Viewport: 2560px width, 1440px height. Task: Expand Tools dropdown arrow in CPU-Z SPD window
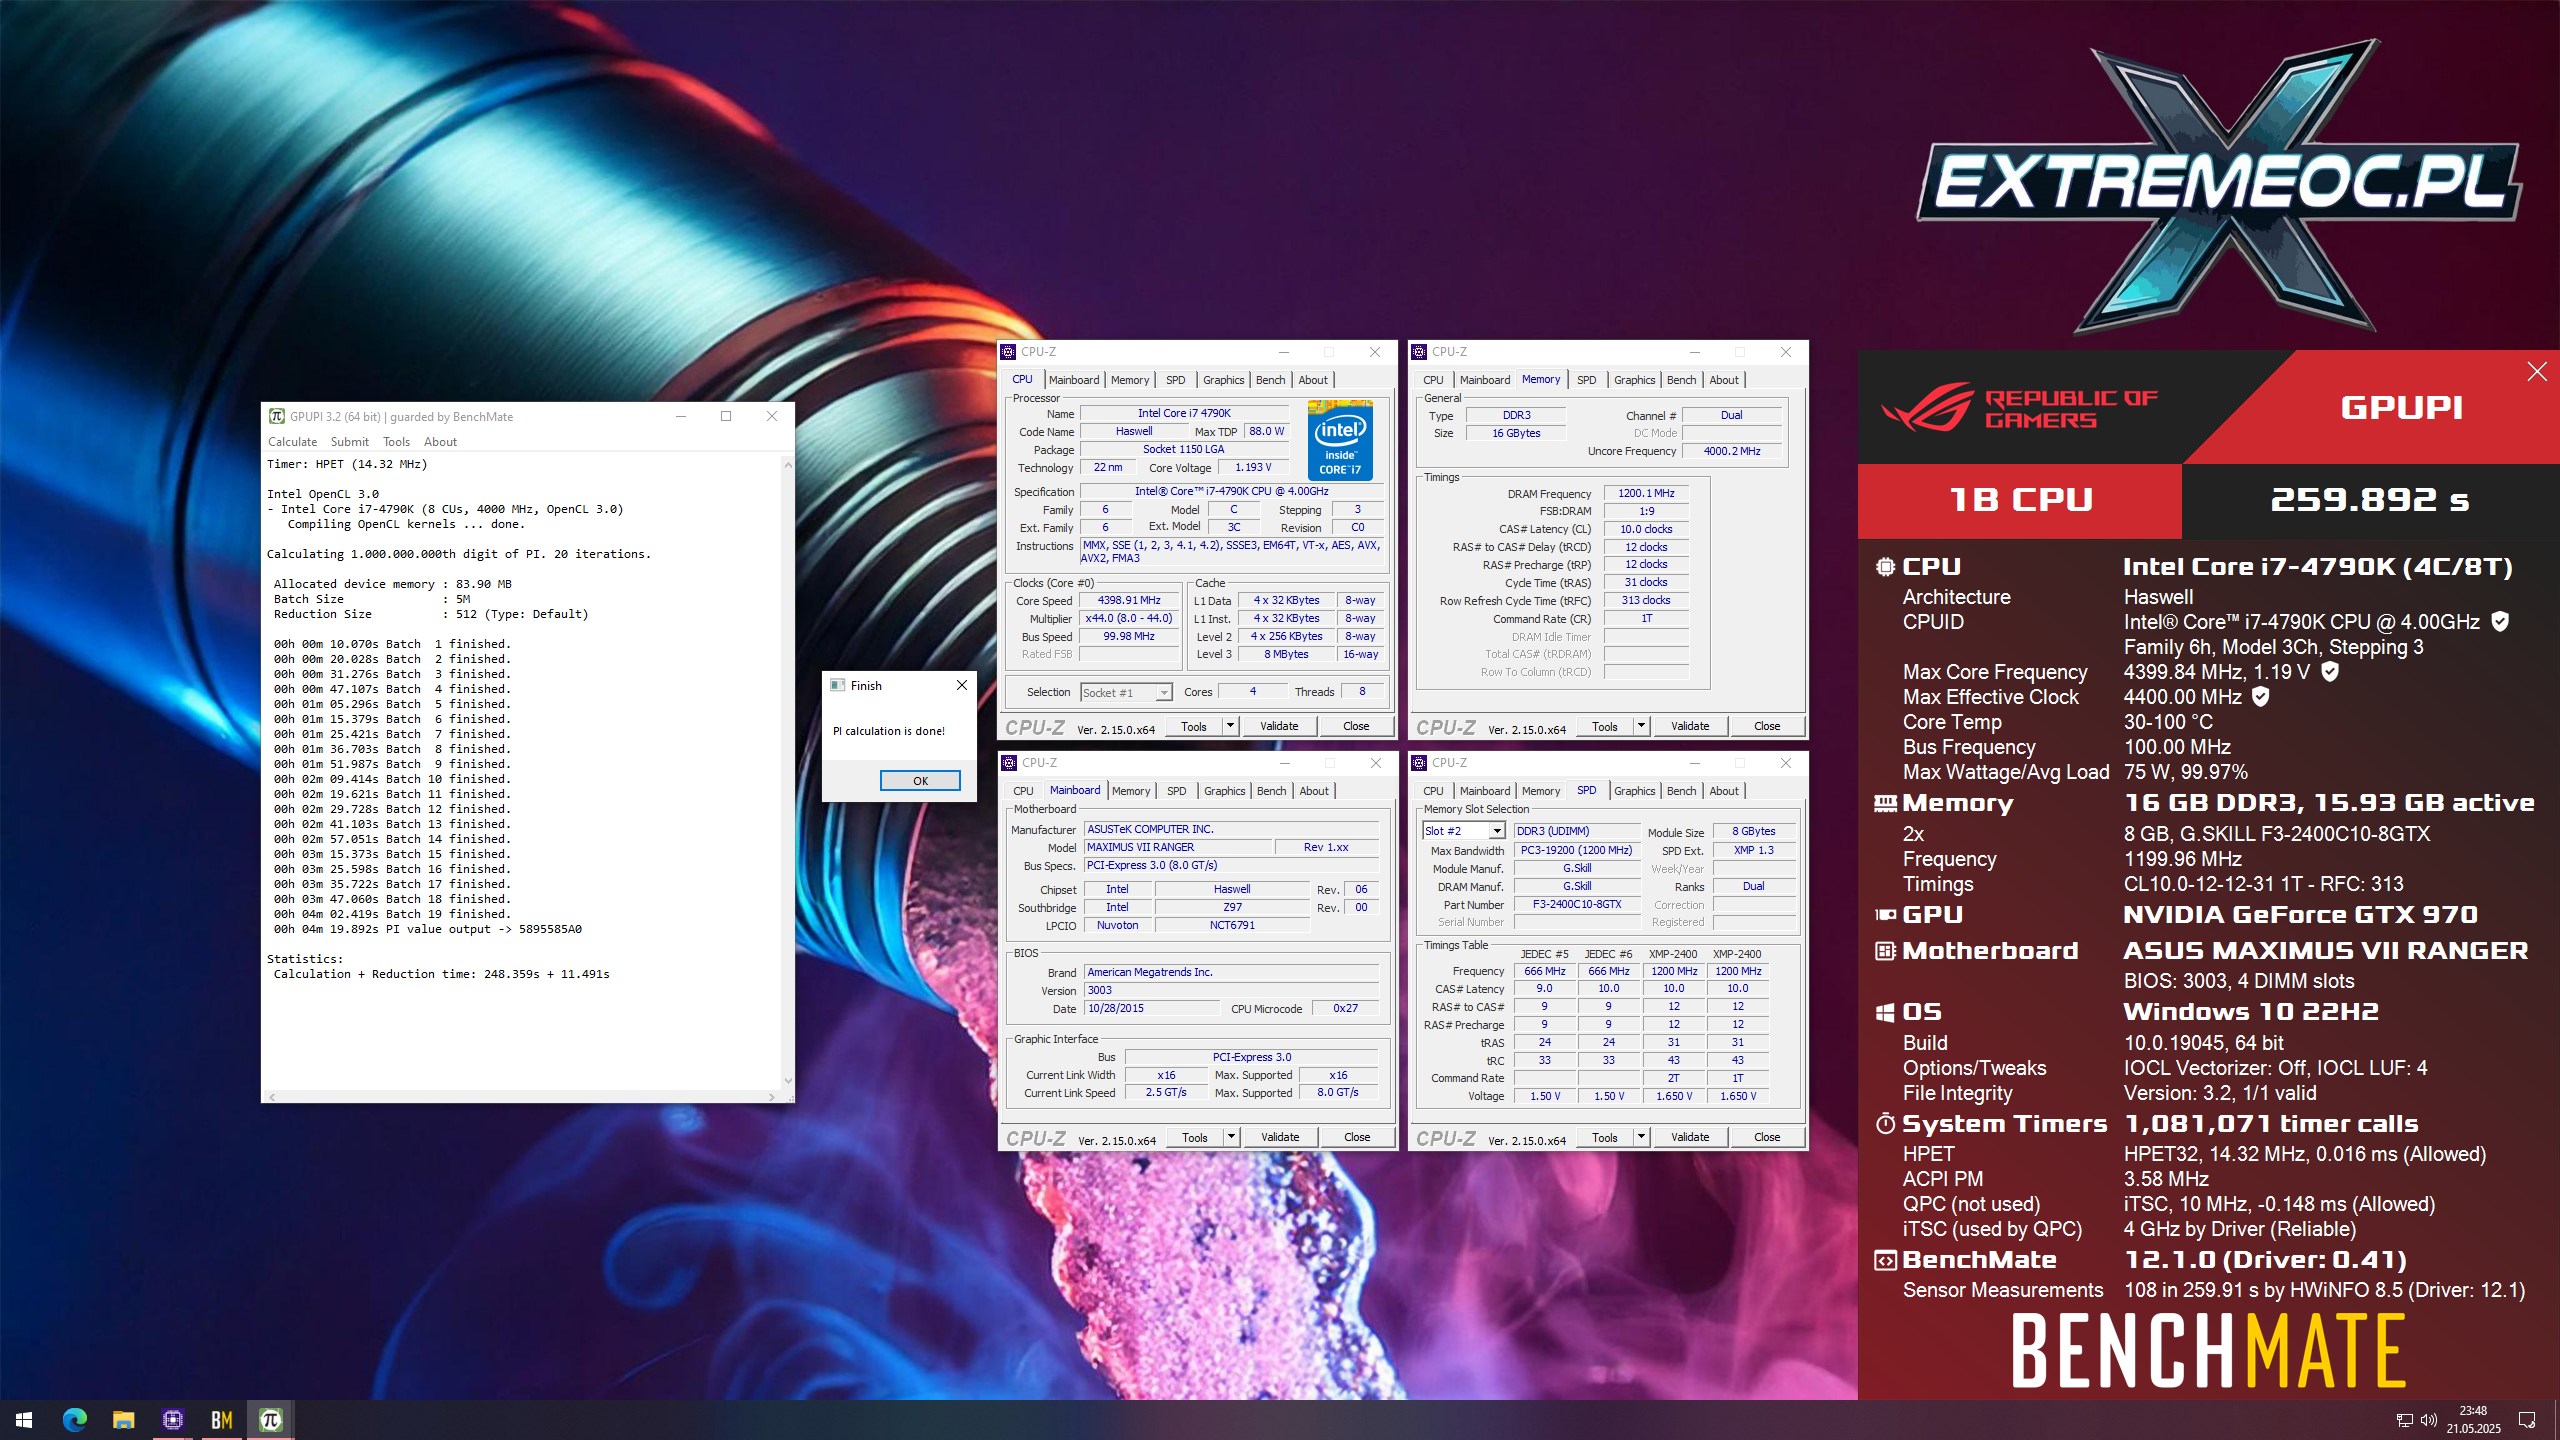click(x=1642, y=1137)
